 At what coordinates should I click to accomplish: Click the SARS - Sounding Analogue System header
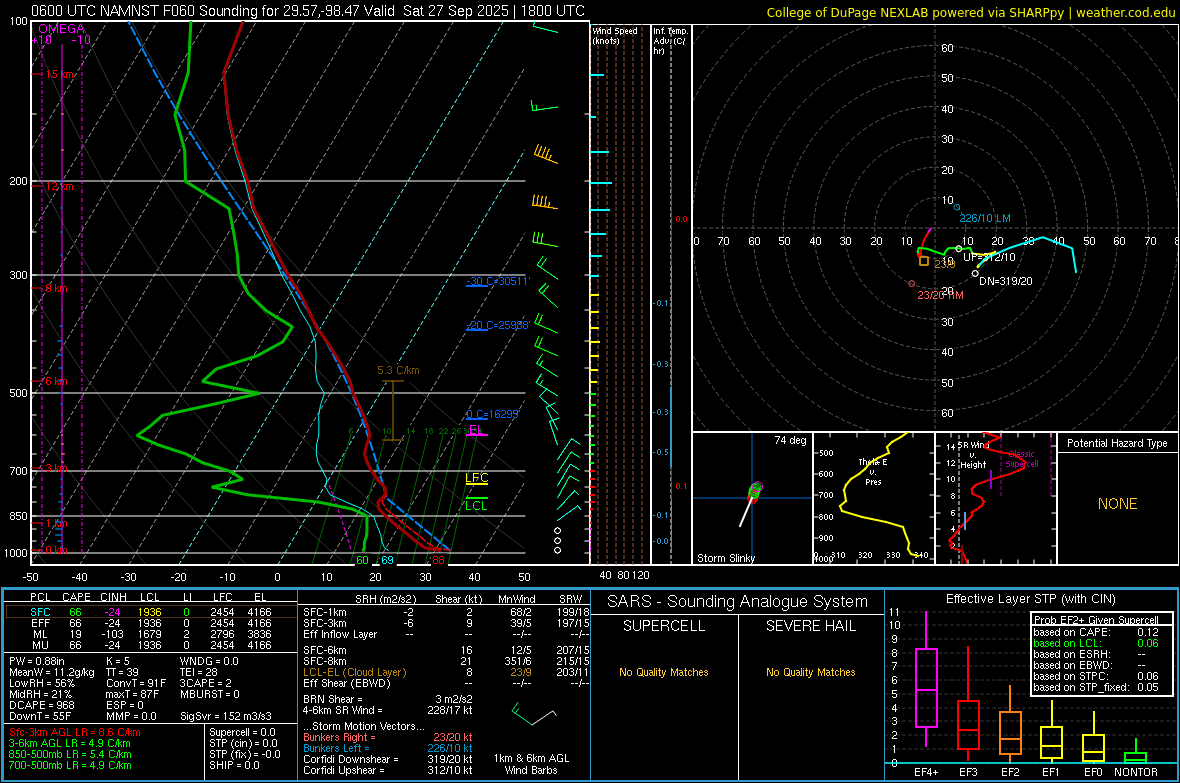click(x=738, y=602)
